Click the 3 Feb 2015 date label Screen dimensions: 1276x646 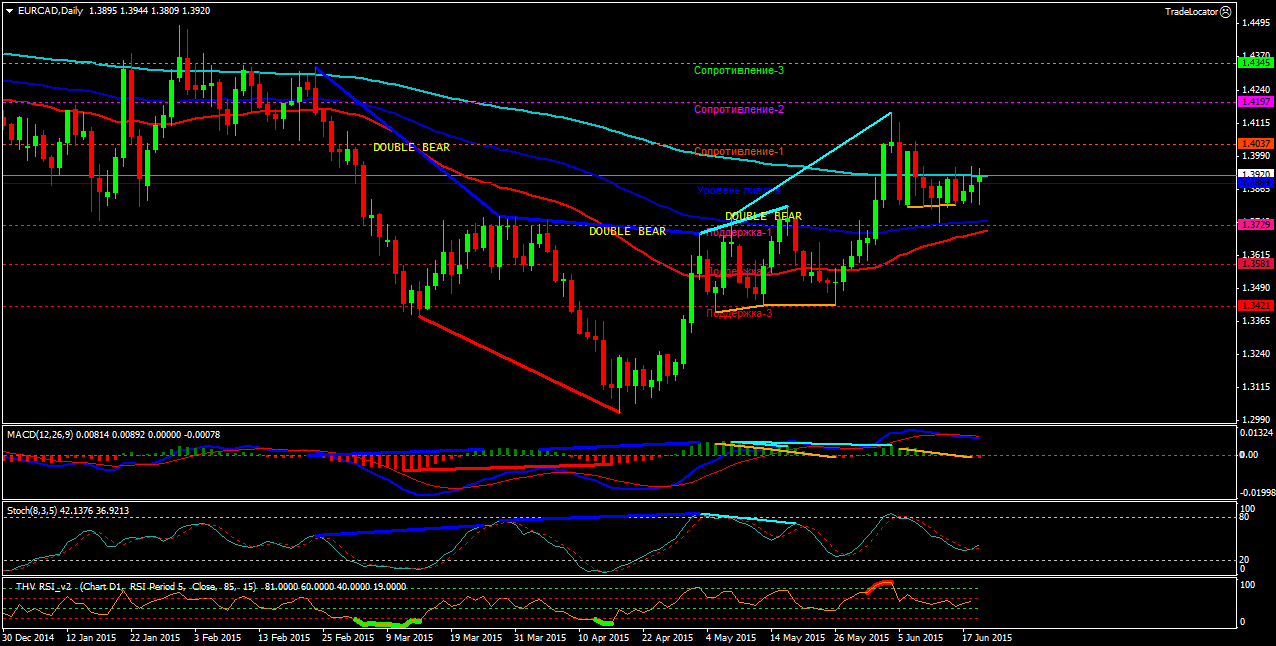click(217, 636)
